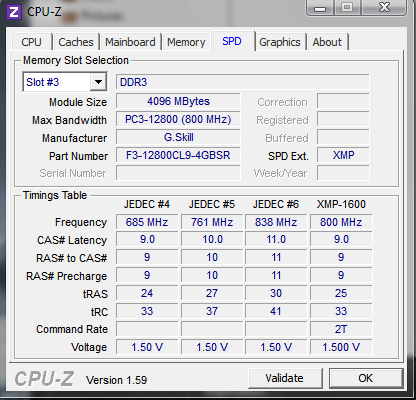The width and height of the screenshot is (416, 400).
Task: Close the CPU-Z window
Action: click(x=384, y=7)
